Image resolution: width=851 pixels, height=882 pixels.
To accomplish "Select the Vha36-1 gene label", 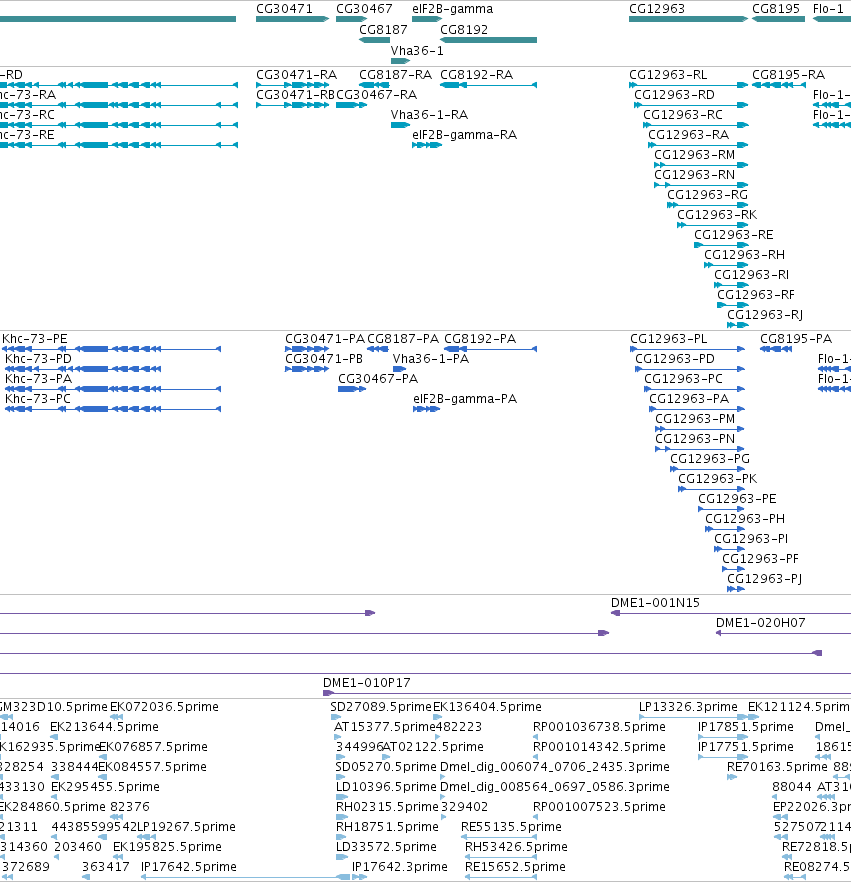I will click(417, 51).
